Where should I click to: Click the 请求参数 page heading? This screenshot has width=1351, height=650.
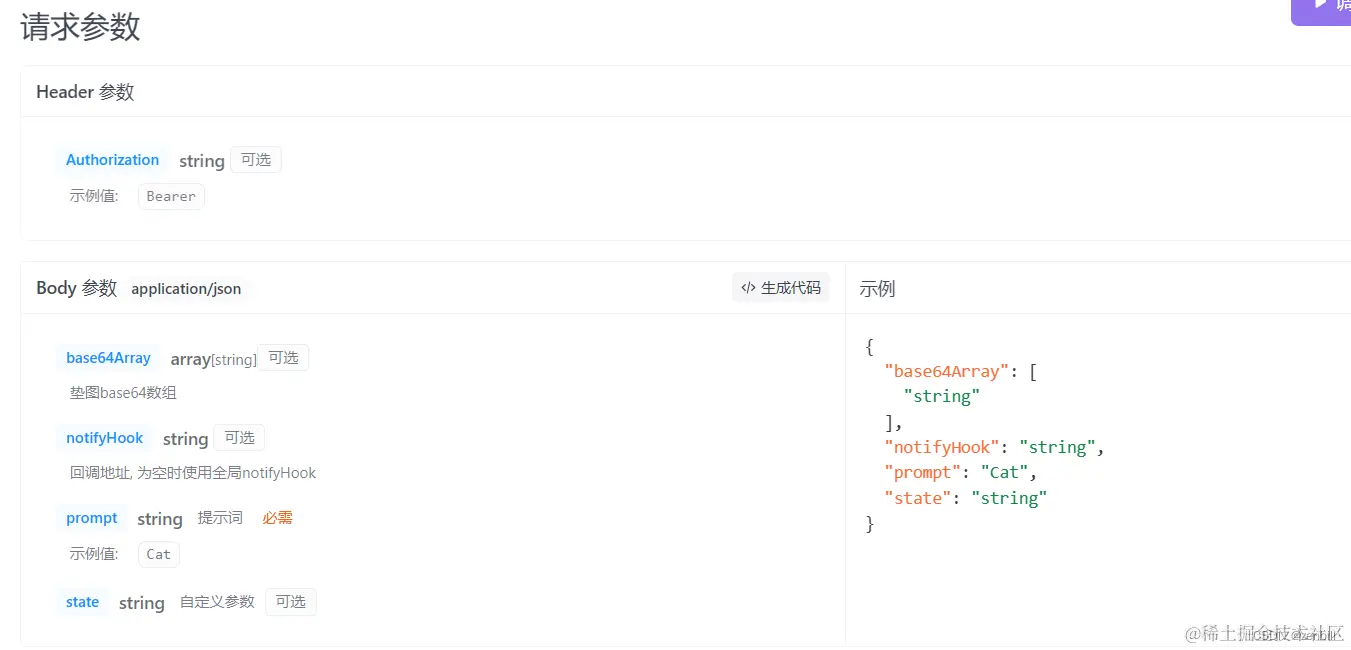[80, 27]
